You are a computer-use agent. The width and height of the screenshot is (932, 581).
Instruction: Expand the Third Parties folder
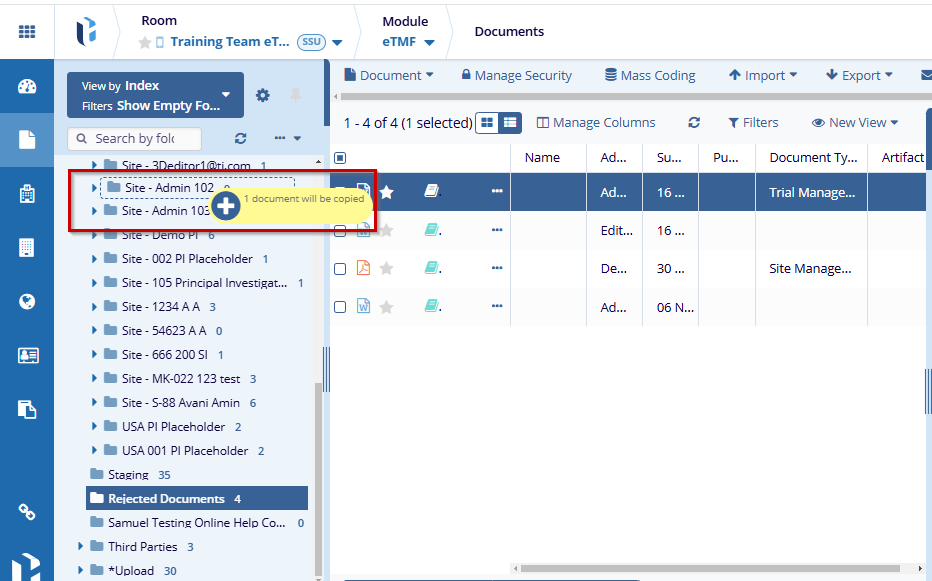(81, 547)
